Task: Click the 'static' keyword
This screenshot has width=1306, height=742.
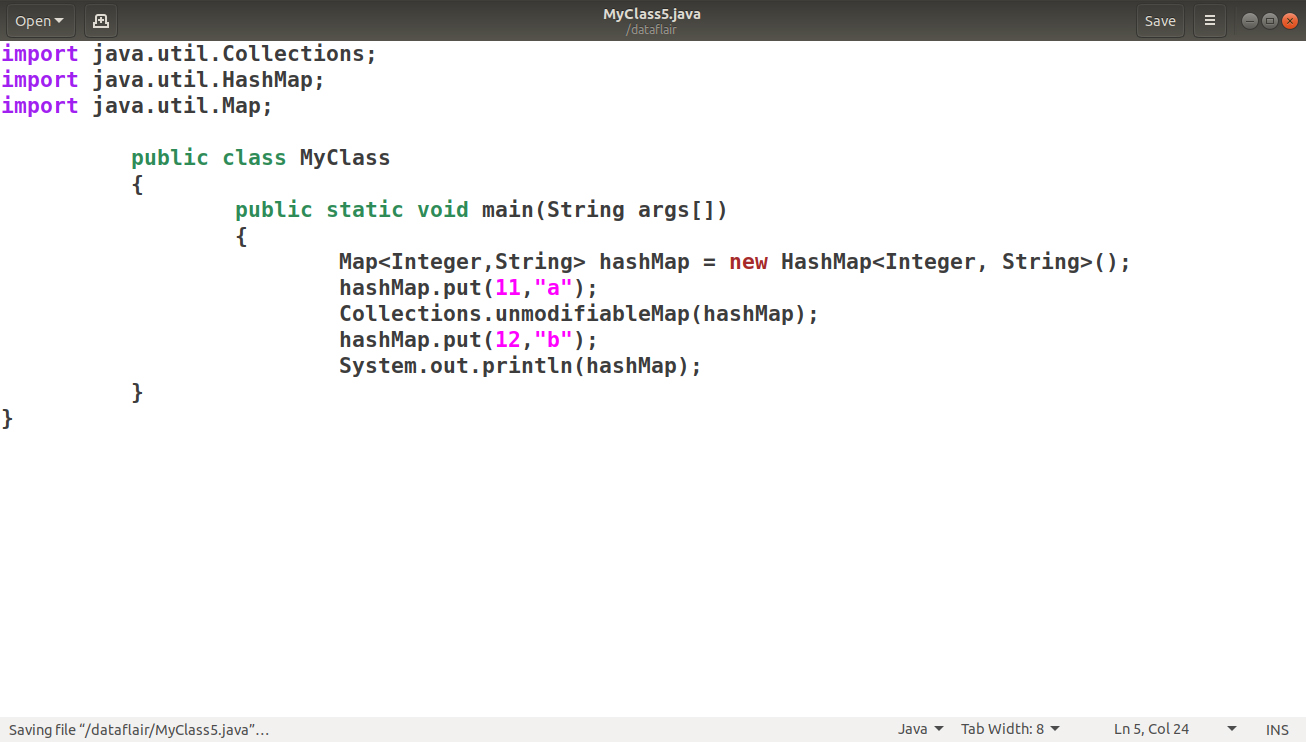Action: [x=364, y=210]
